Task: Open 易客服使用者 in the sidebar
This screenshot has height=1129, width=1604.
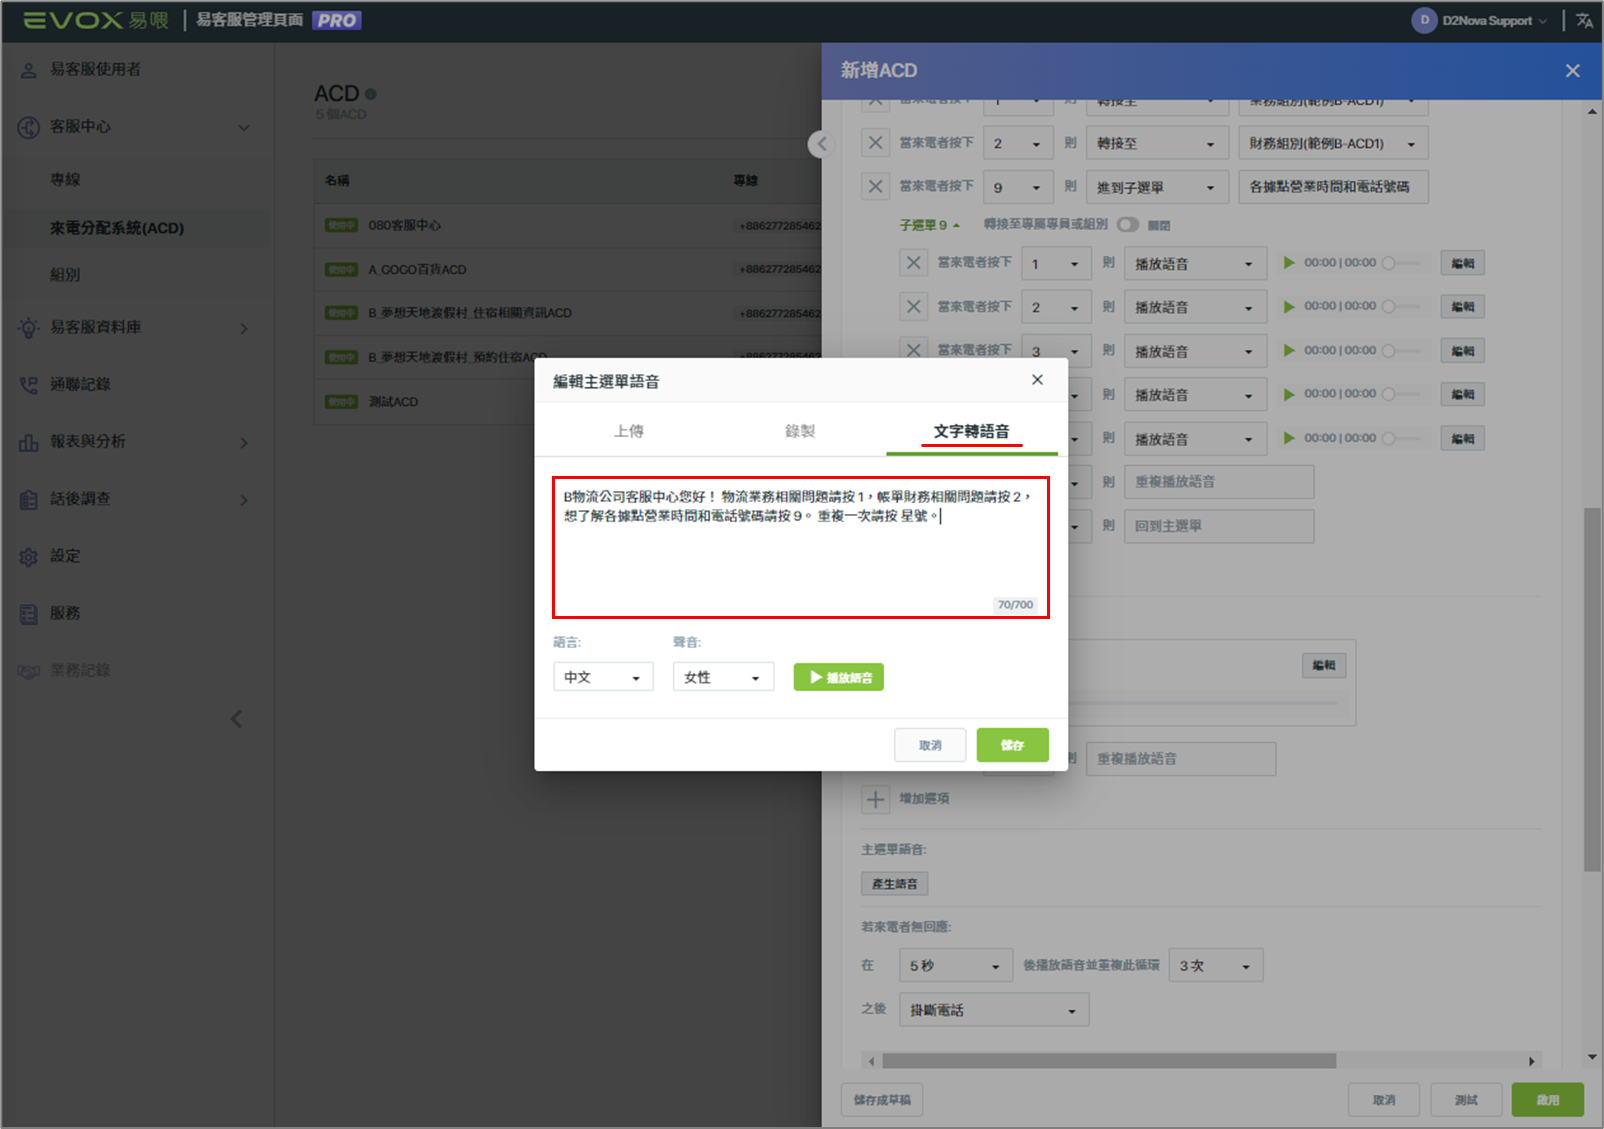Action: pyautogui.click(x=95, y=69)
